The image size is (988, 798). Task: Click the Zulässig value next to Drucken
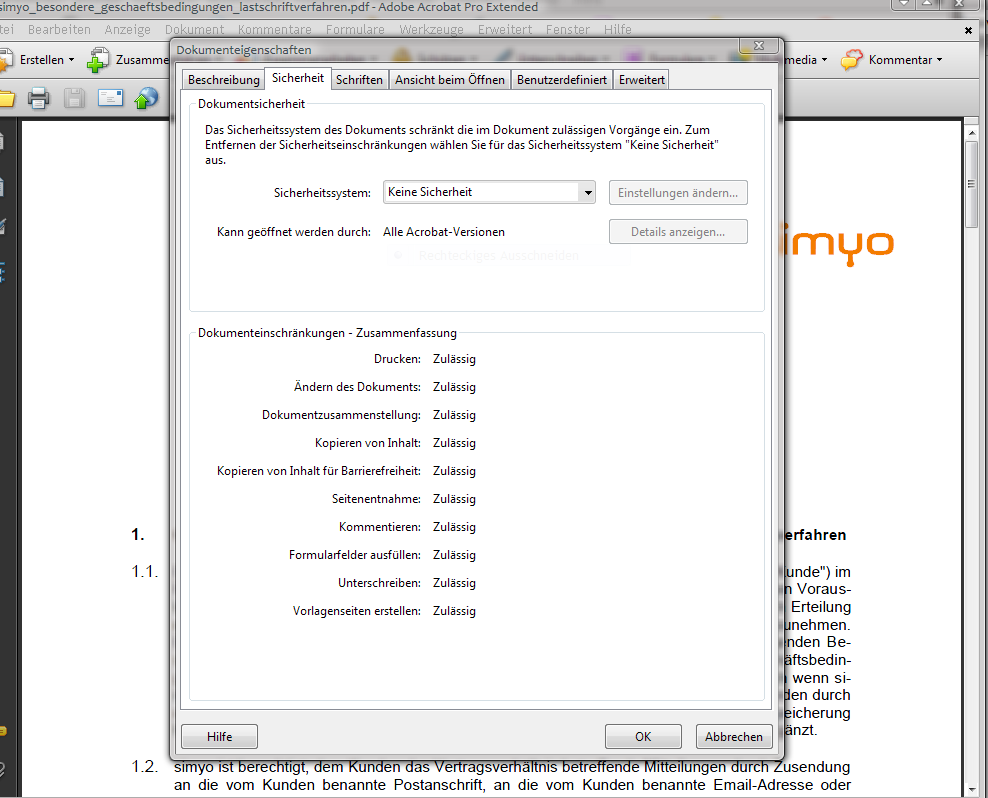click(x=454, y=359)
